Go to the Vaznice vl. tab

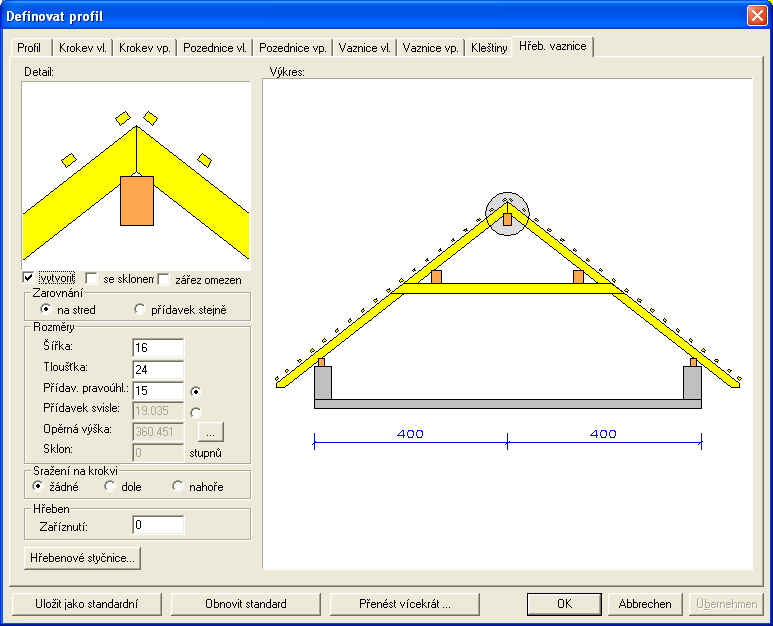point(364,48)
